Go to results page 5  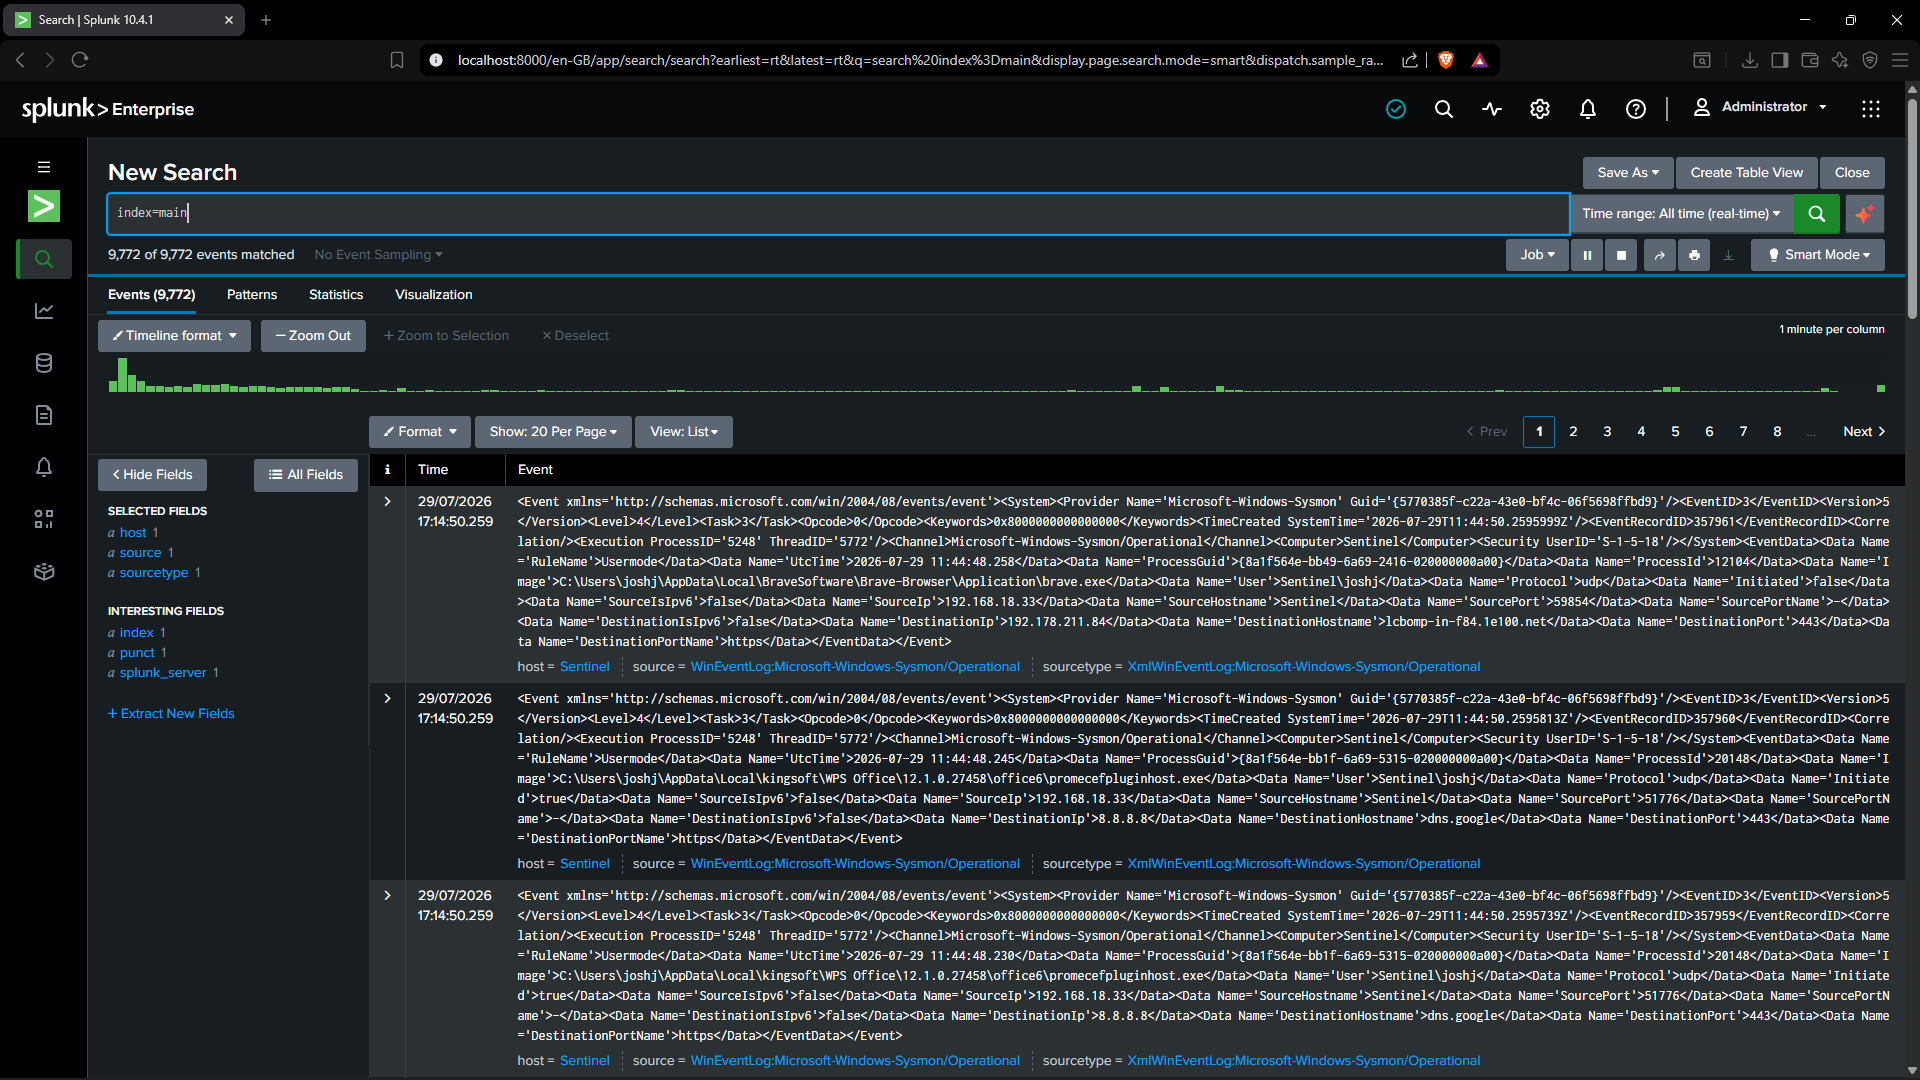[1675, 432]
